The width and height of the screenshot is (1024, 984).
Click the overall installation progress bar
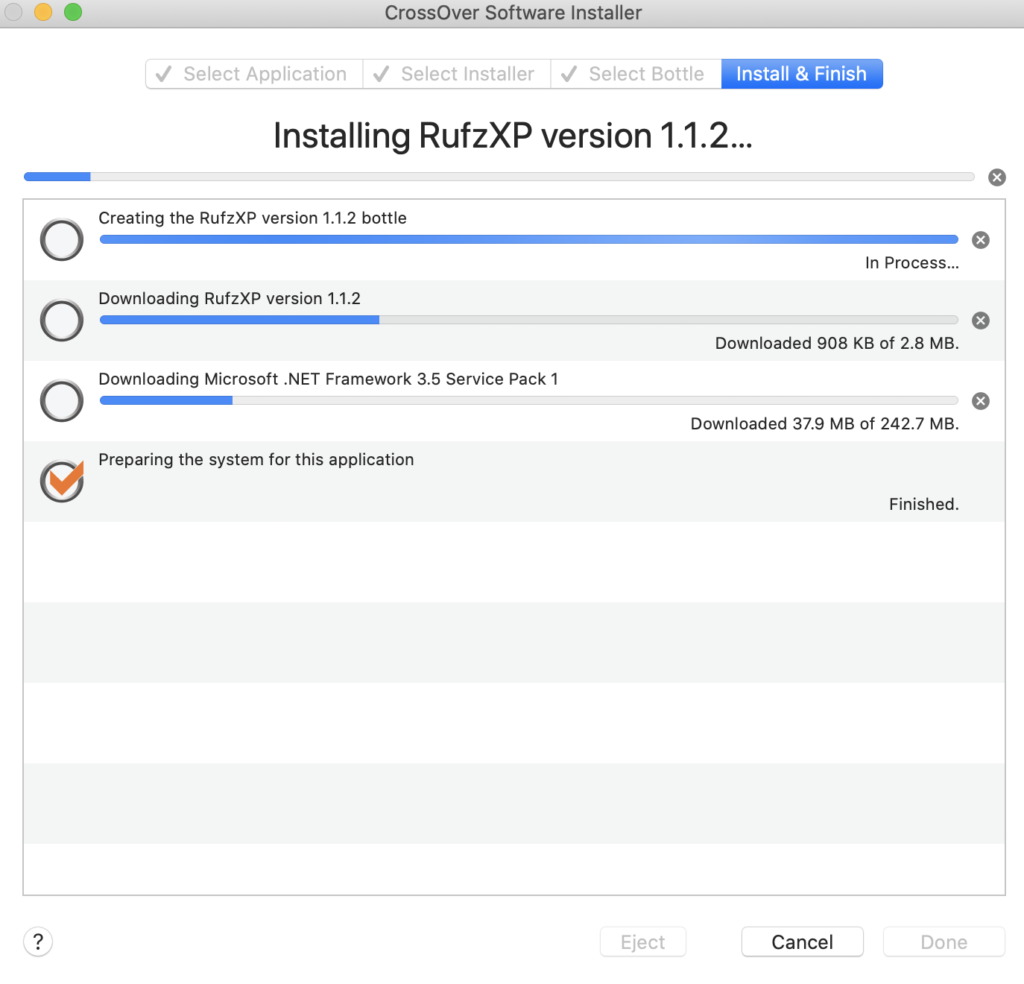499,177
